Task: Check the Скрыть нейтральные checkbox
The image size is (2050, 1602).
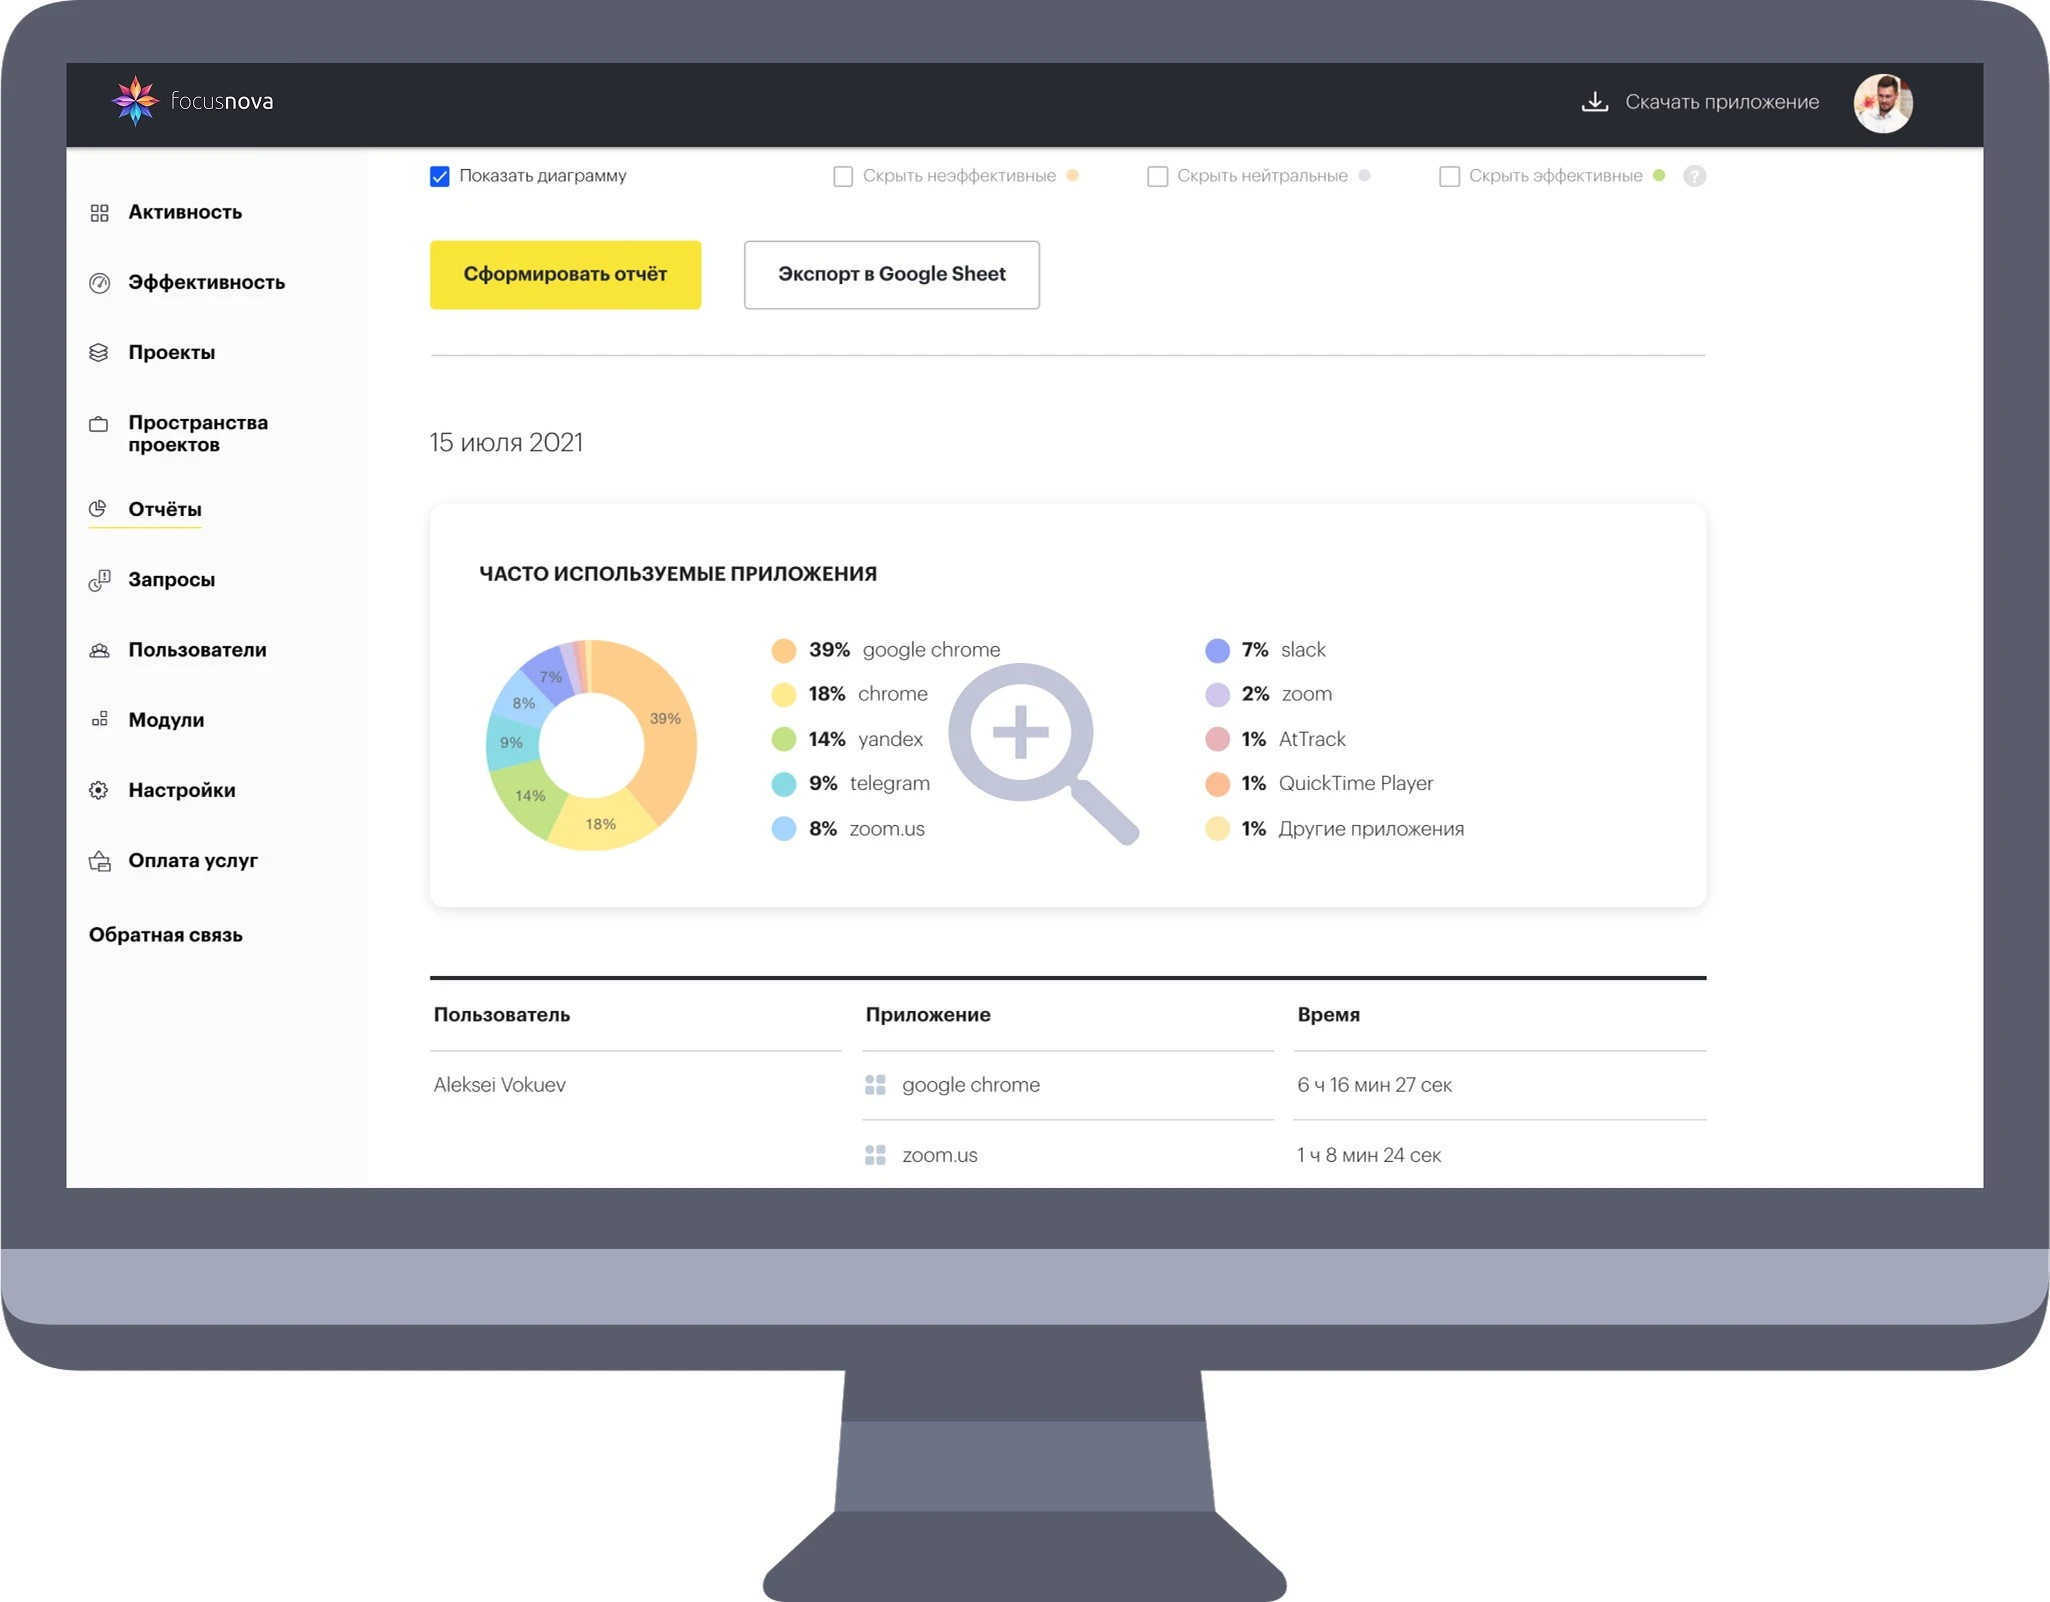Action: [1157, 177]
